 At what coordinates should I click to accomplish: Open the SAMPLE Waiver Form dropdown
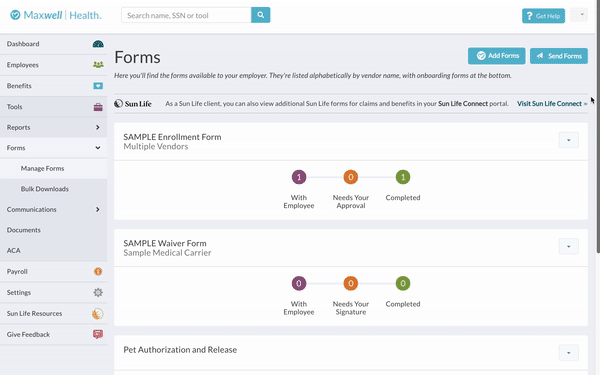coord(569,246)
